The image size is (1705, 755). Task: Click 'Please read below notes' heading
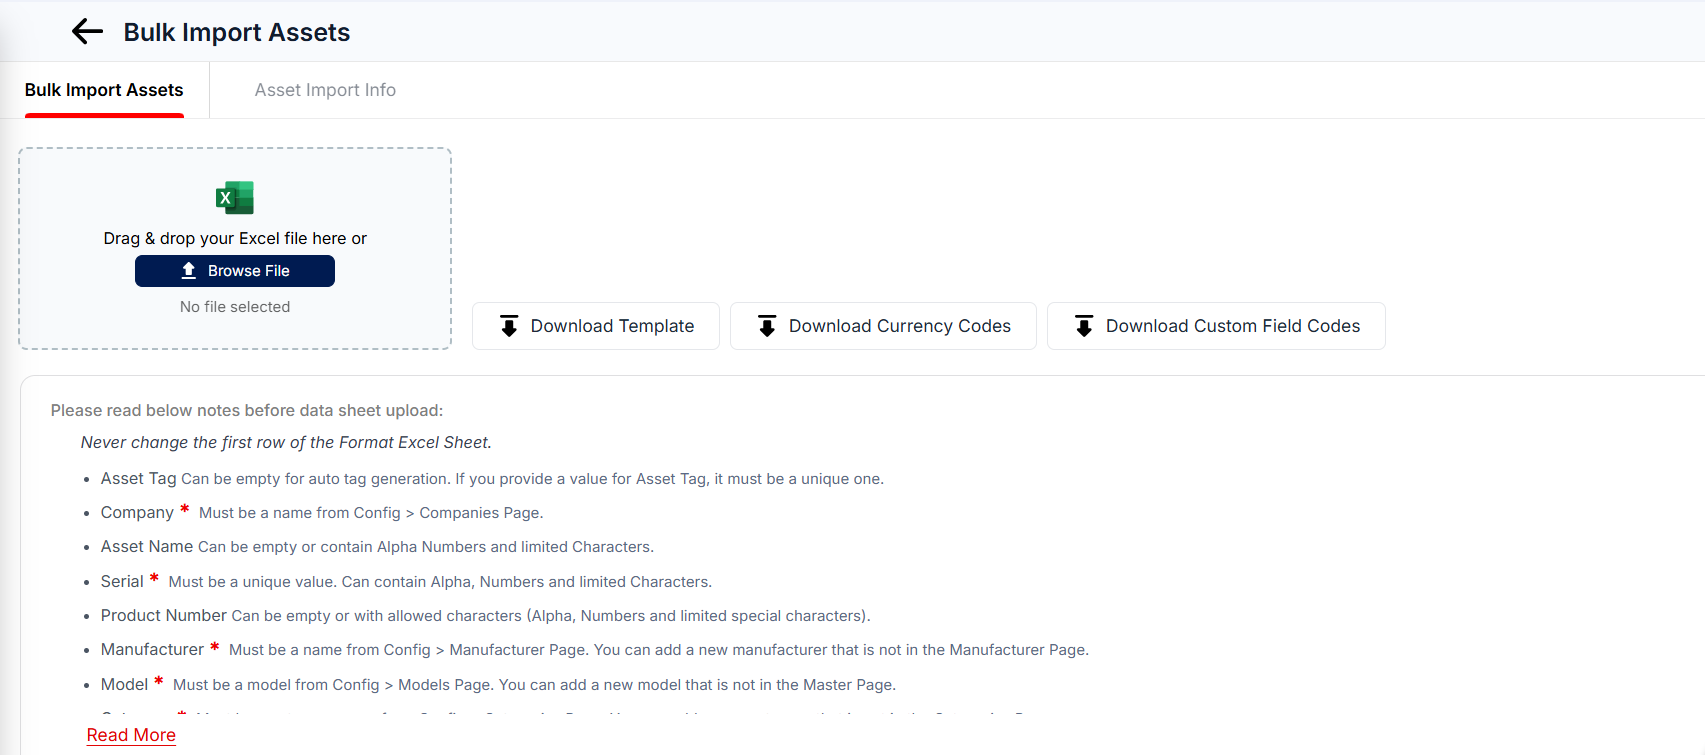[247, 410]
